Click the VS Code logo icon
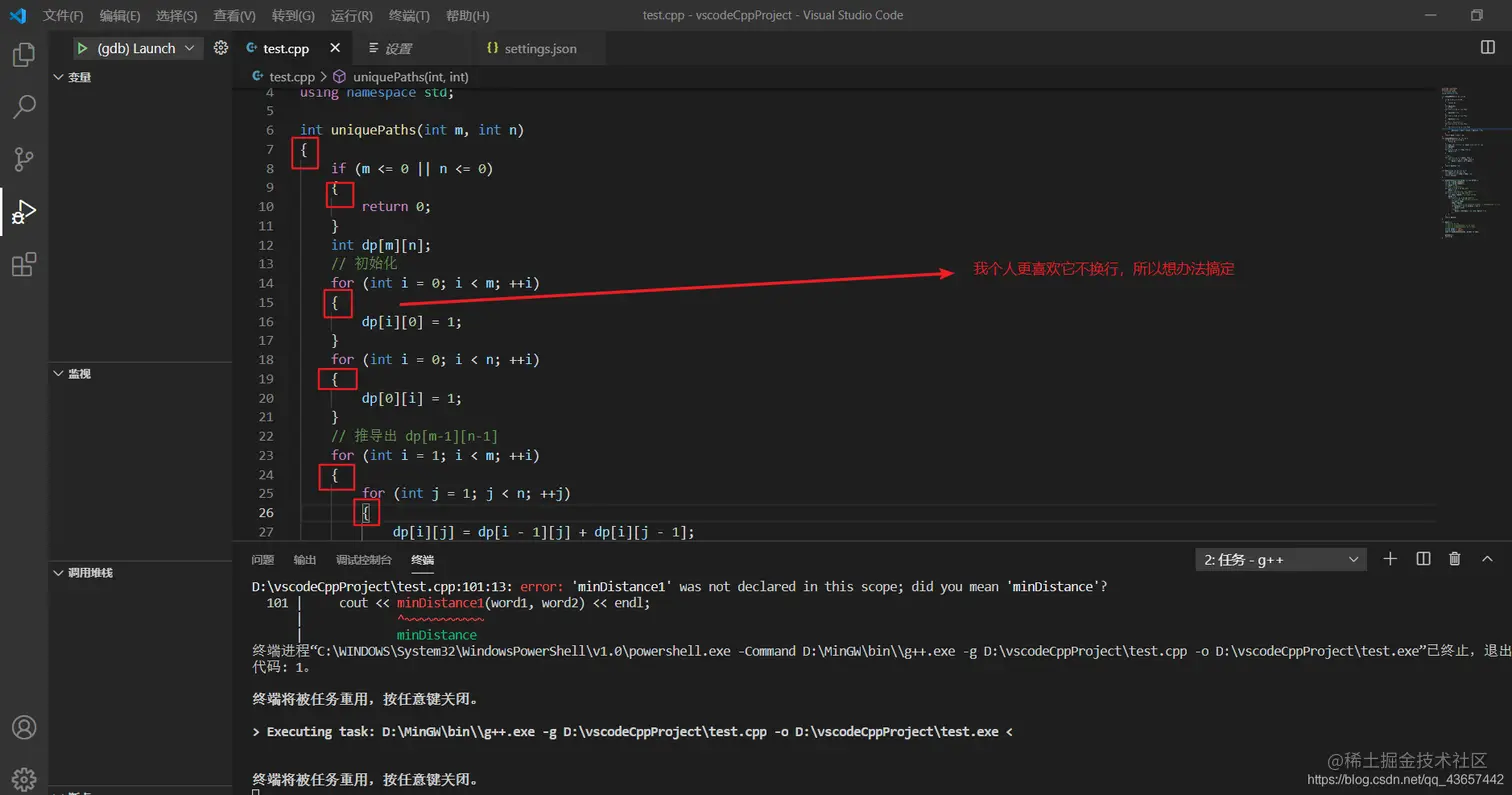The width and height of the screenshot is (1512, 795). coord(17,15)
